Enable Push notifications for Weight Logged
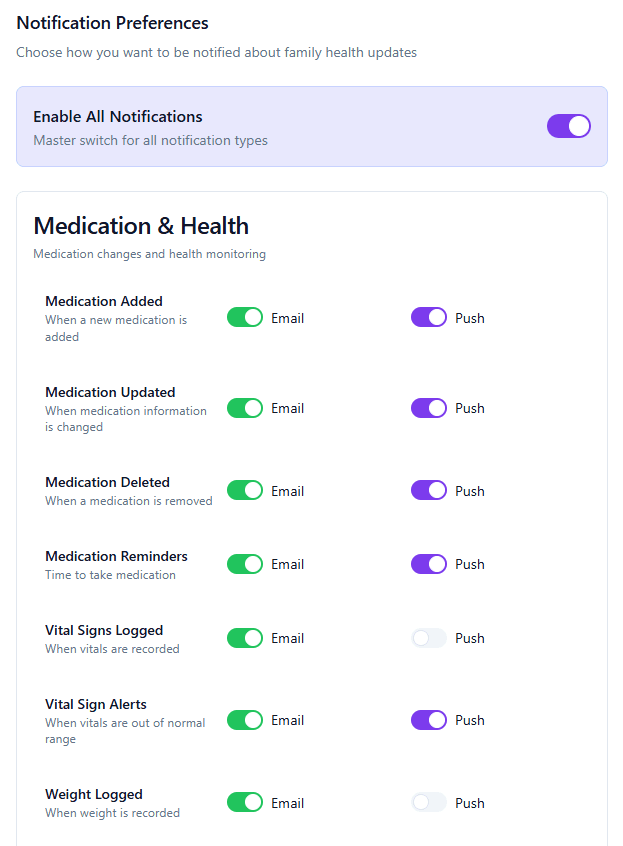 [428, 802]
